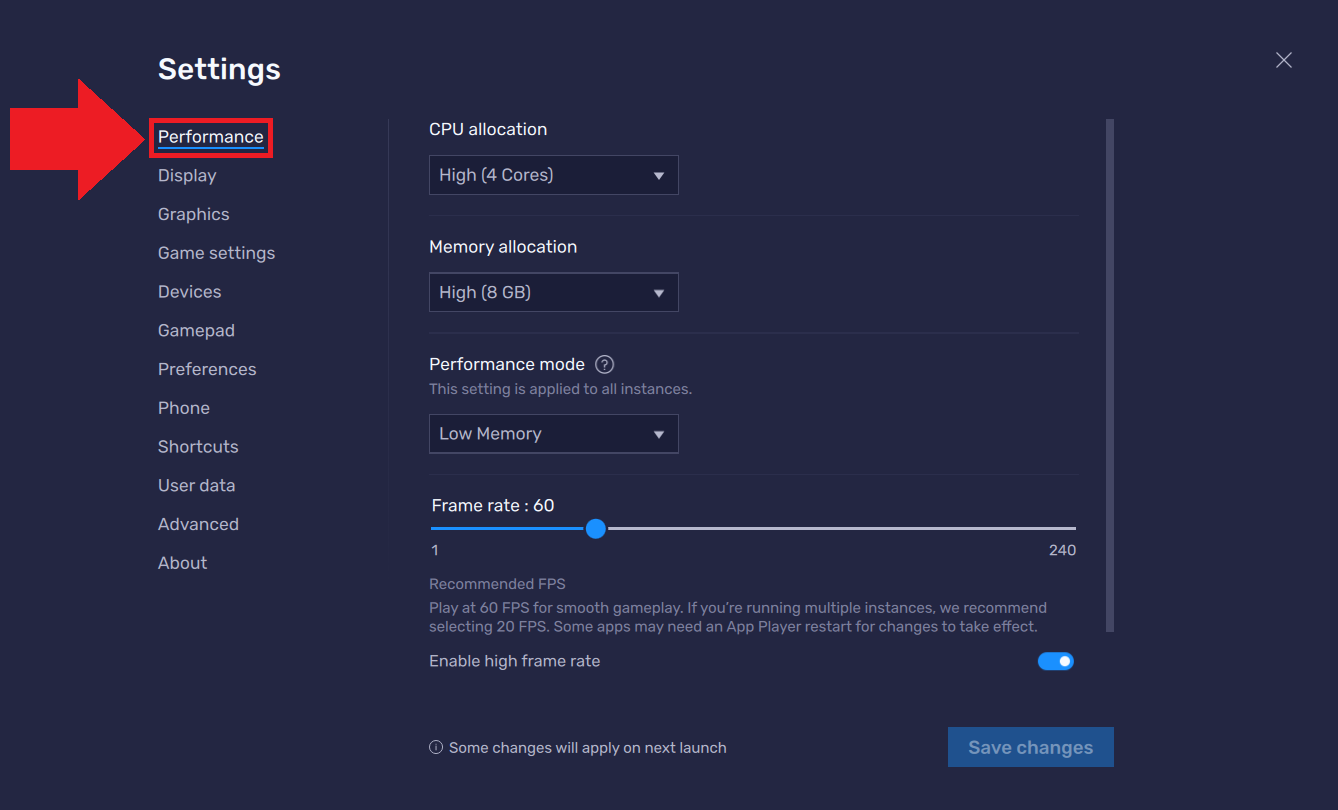Viewport: 1338px width, 810px height.
Task: Close the Settings window with X
Action: (1284, 60)
